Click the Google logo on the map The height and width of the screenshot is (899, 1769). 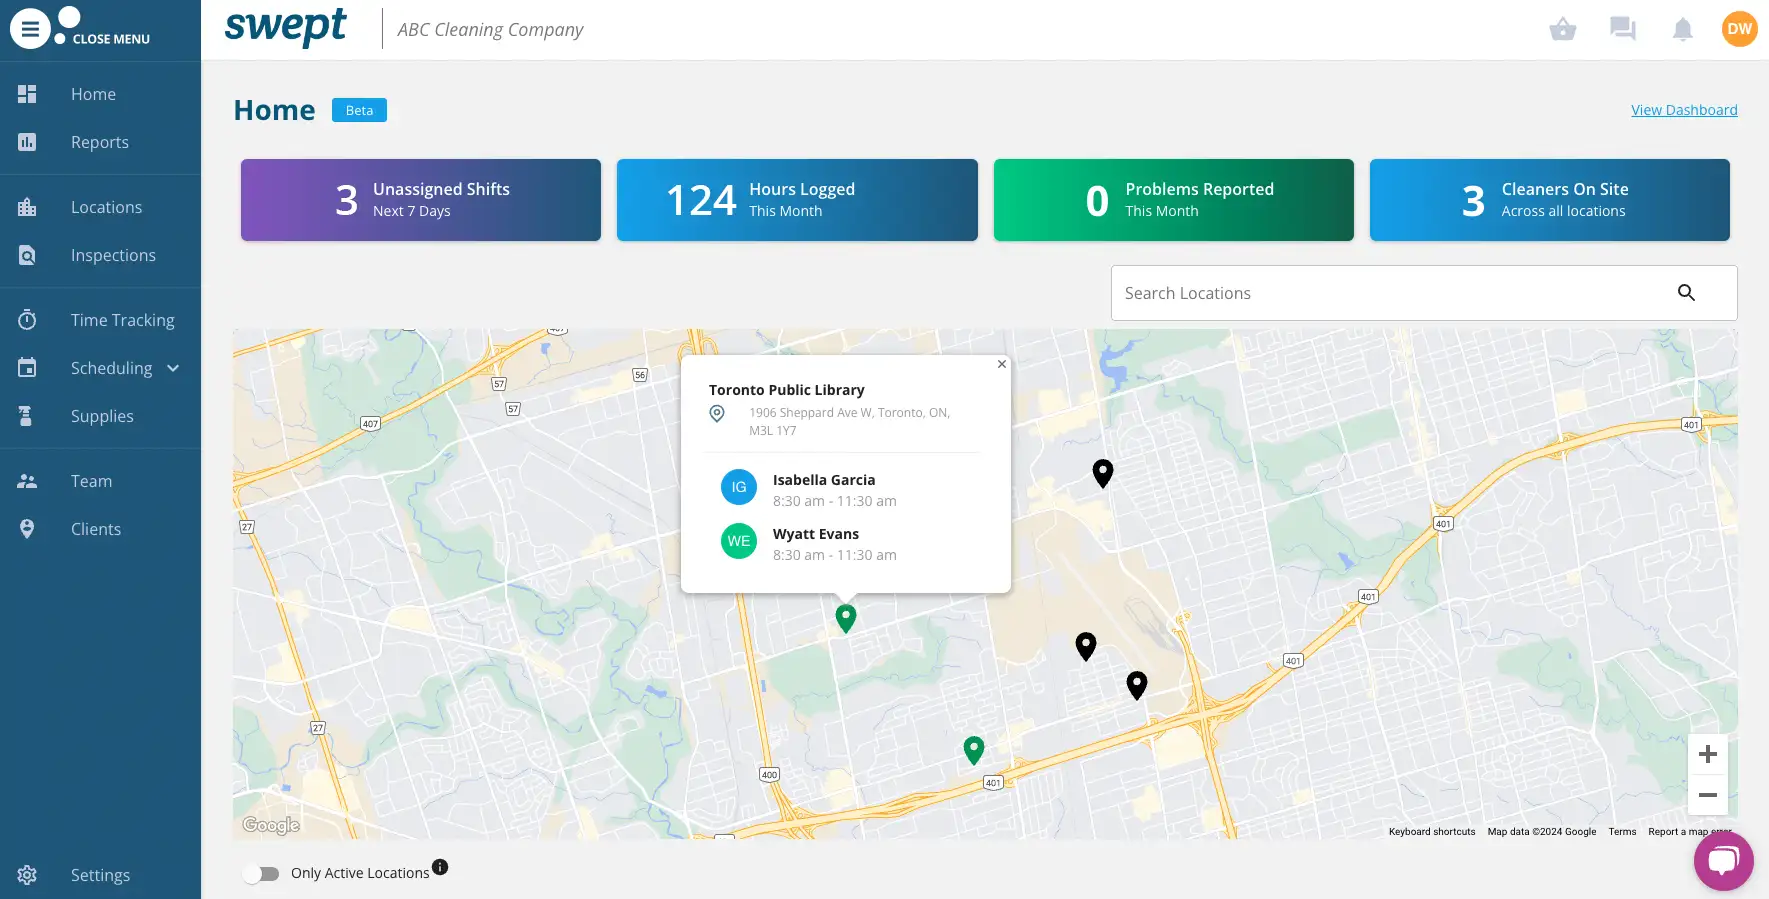tap(271, 825)
